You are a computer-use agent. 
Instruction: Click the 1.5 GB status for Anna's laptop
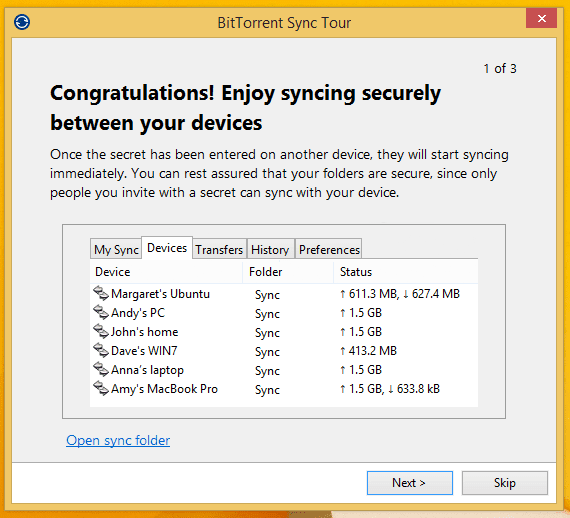tap(361, 370)
